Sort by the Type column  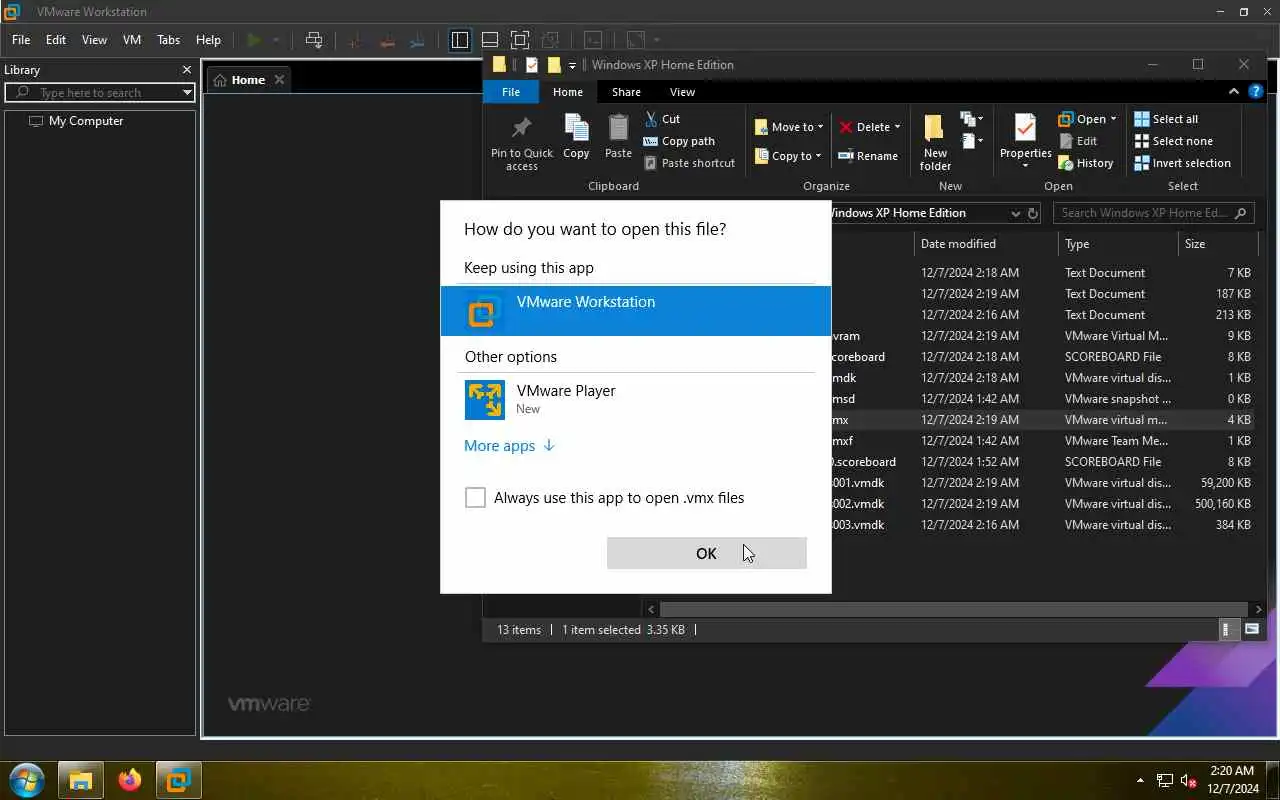coord(1118,244)
